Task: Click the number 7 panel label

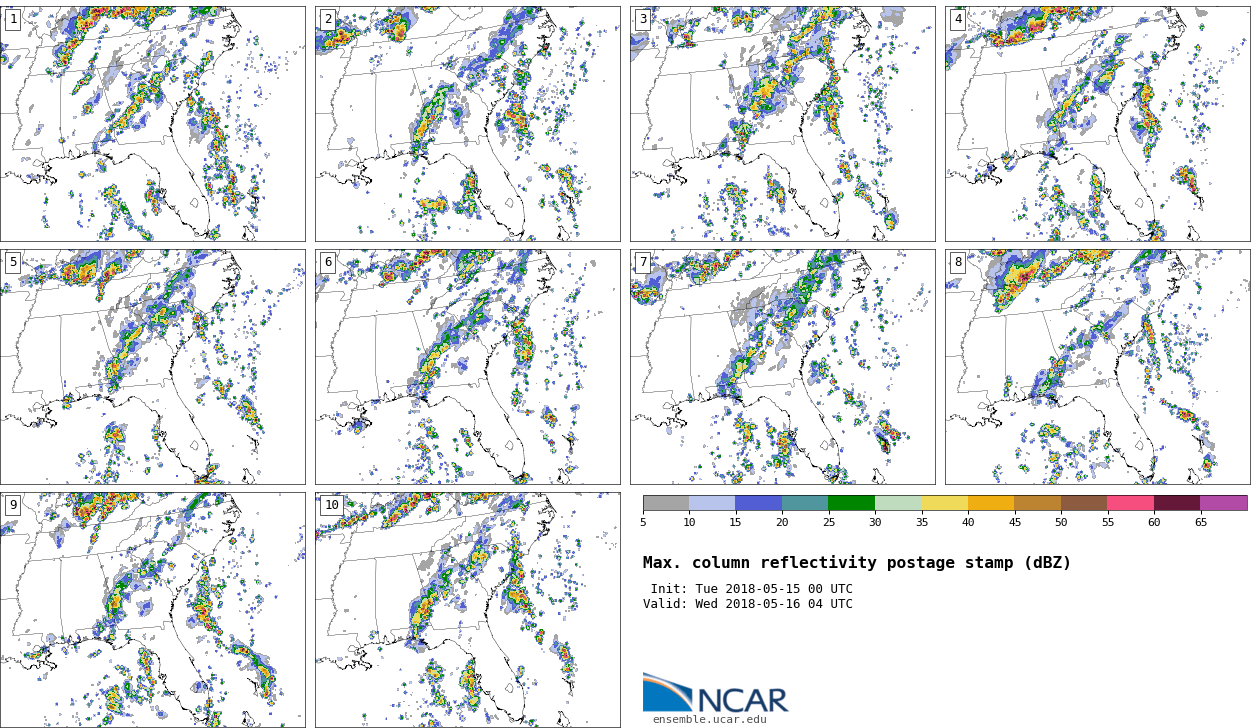Action: 643,262
